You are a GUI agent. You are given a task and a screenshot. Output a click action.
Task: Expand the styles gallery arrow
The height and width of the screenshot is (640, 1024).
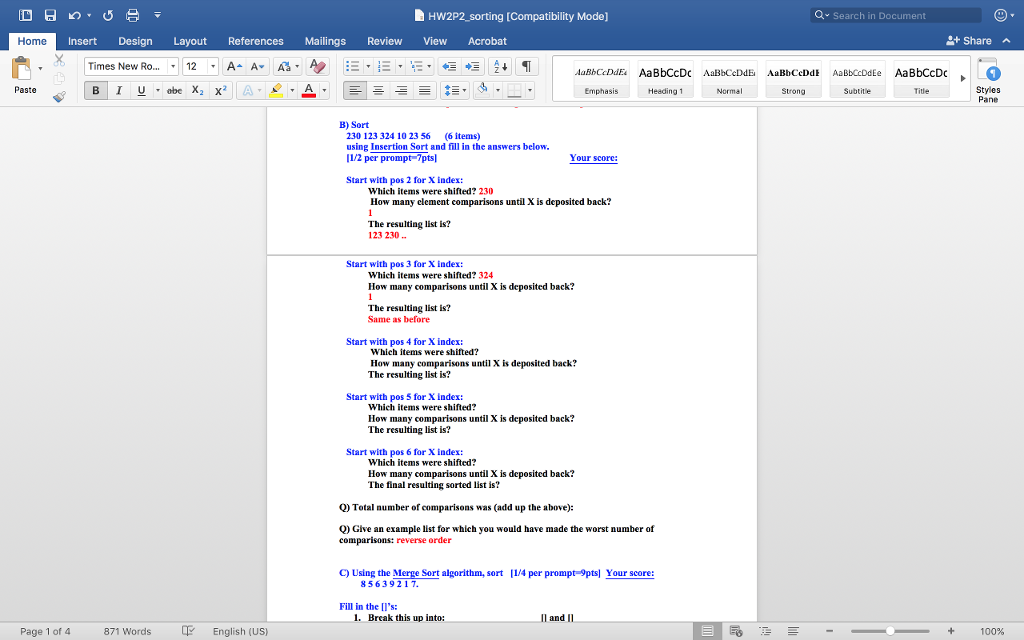(963, 77)
